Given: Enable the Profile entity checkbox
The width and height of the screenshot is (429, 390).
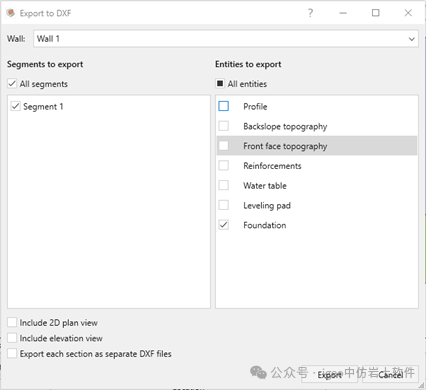Looking at the screenshot, I should click(224, 106).
